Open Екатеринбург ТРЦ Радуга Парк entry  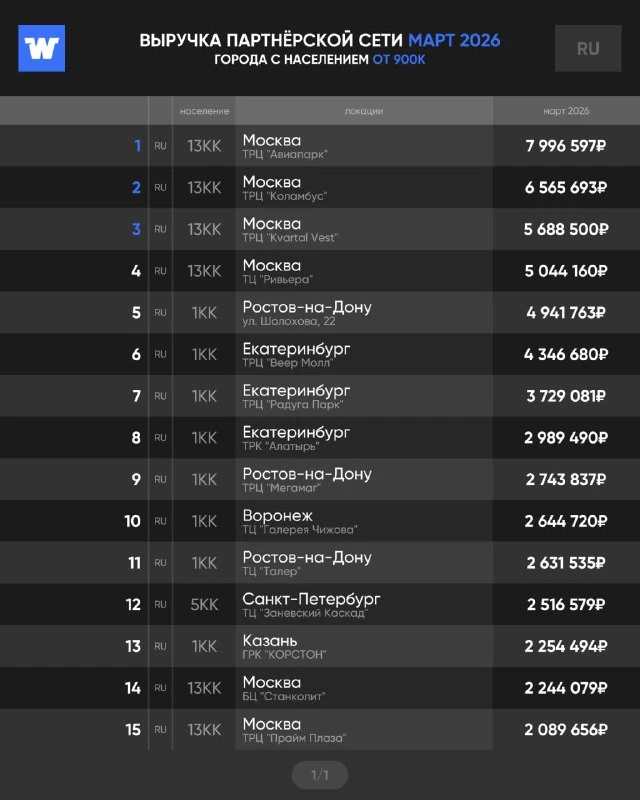320,396
